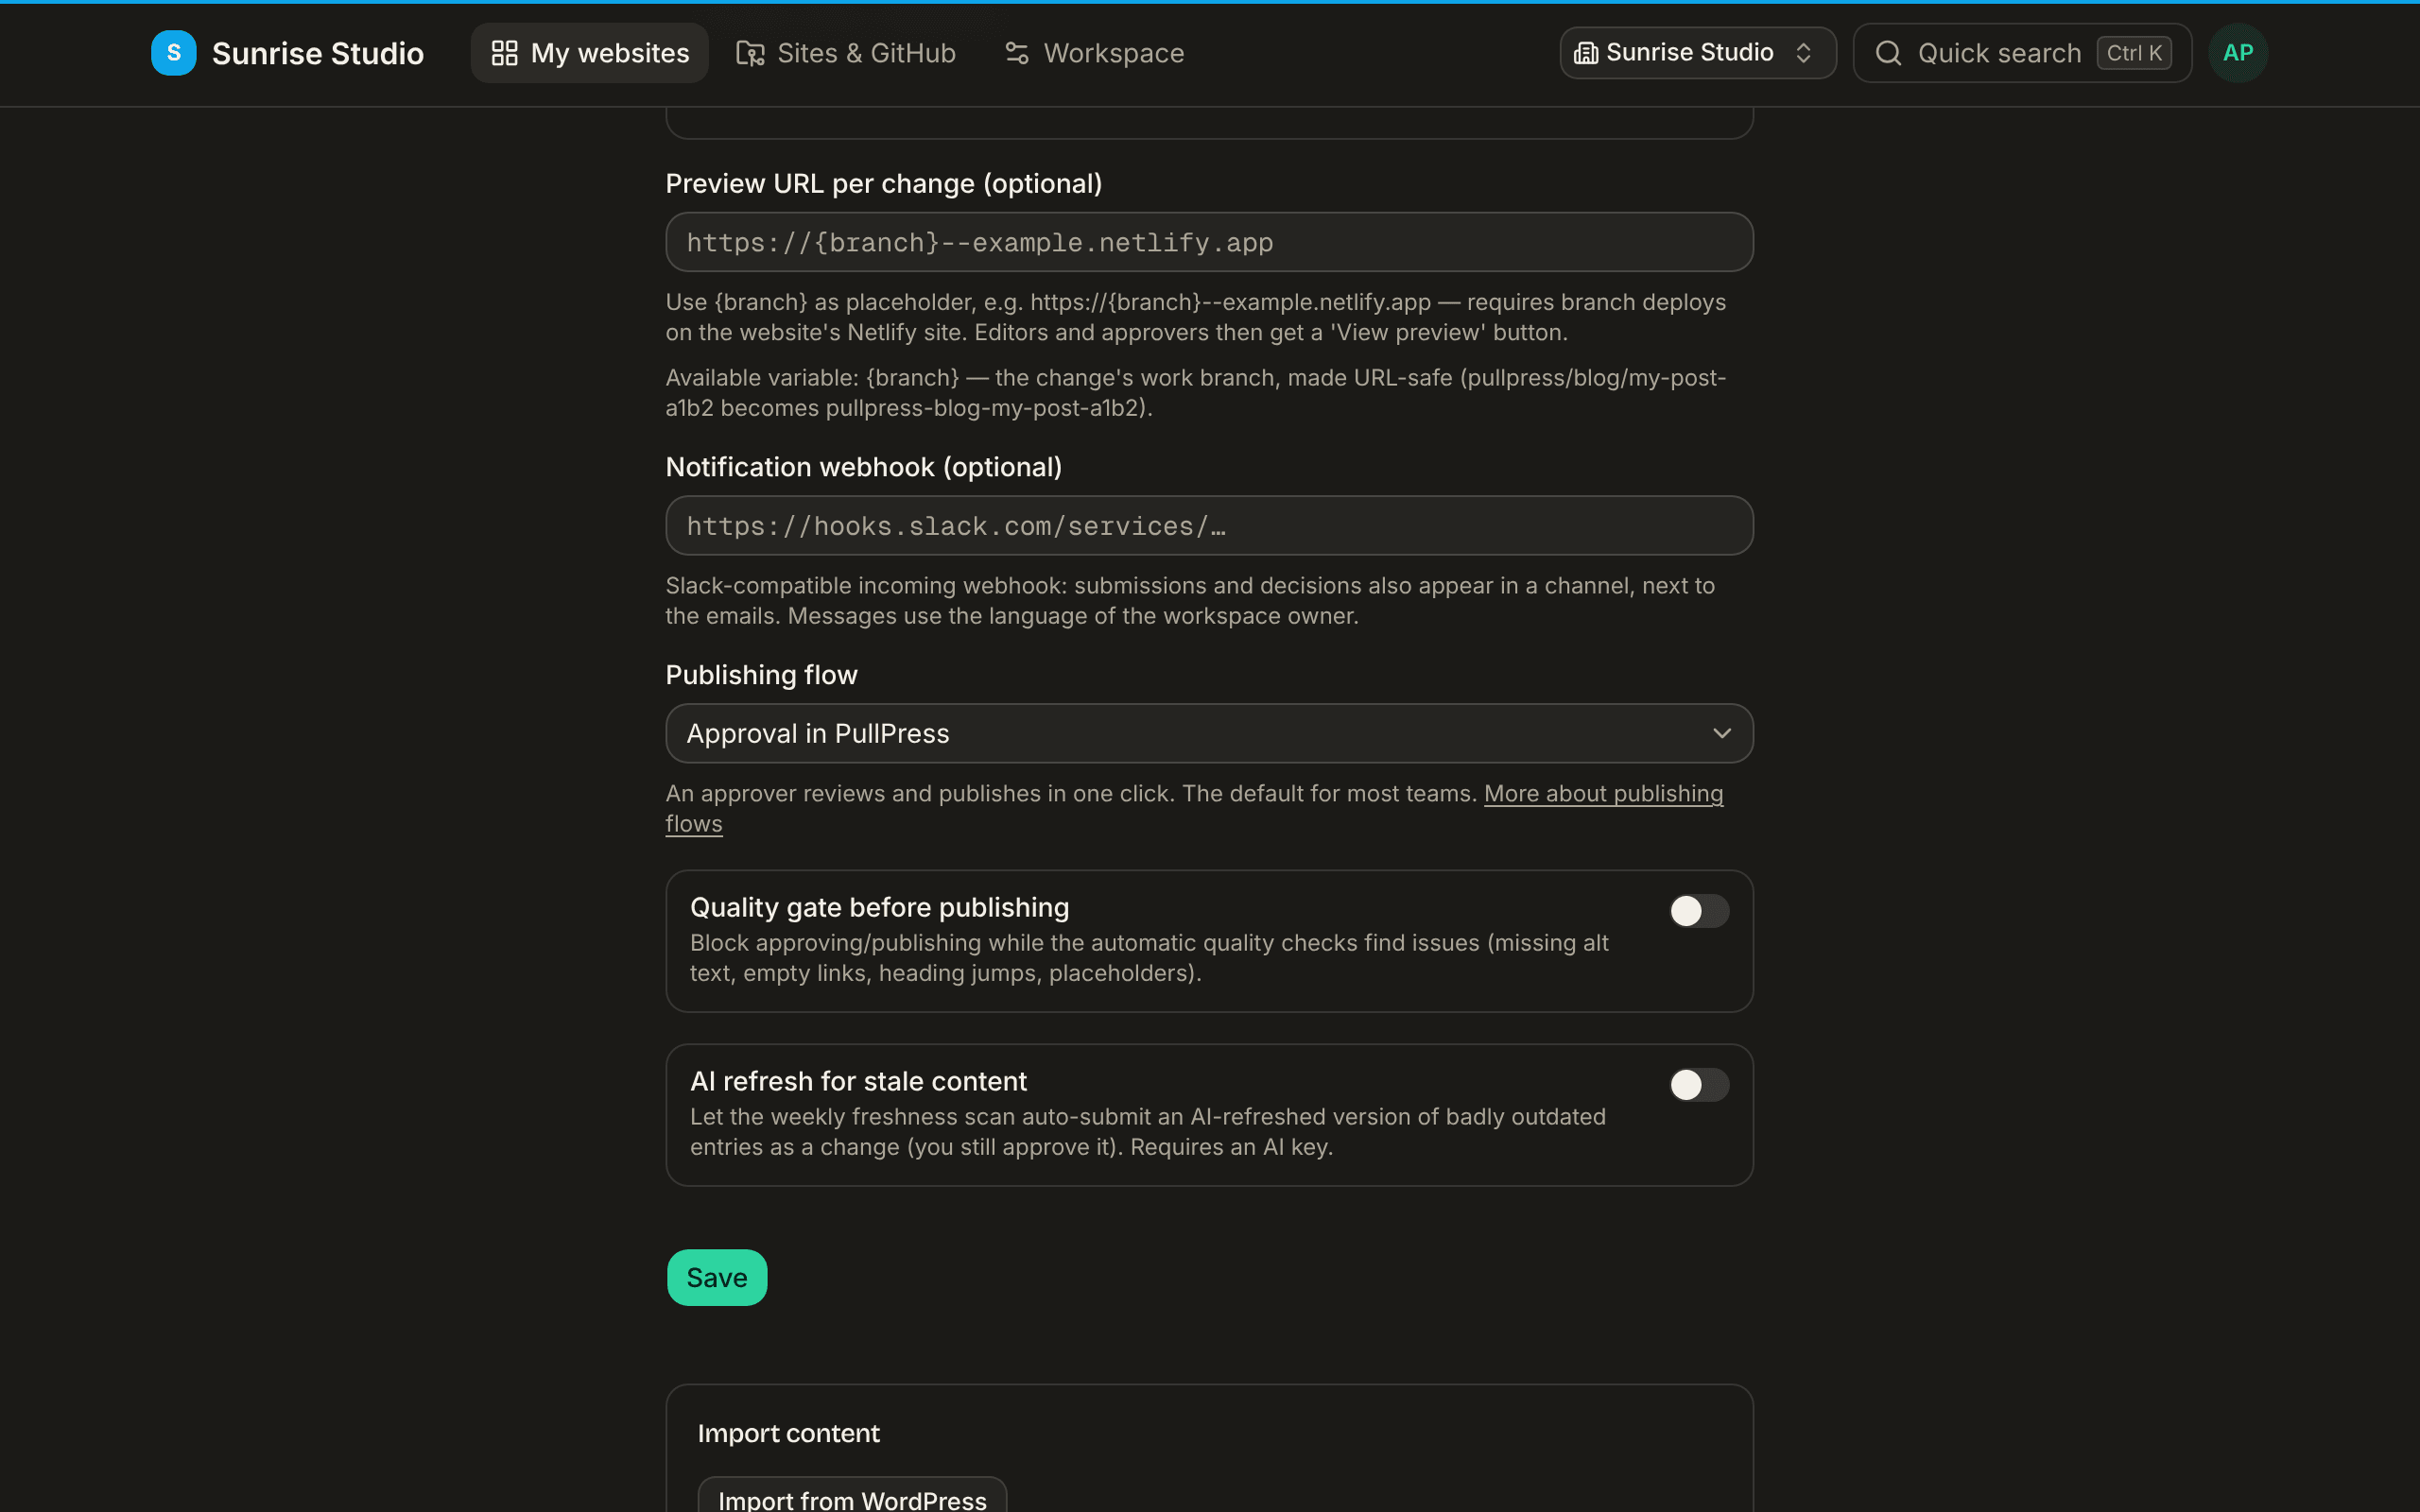Focus the Notification webhook field

(x=1209, y=526)
